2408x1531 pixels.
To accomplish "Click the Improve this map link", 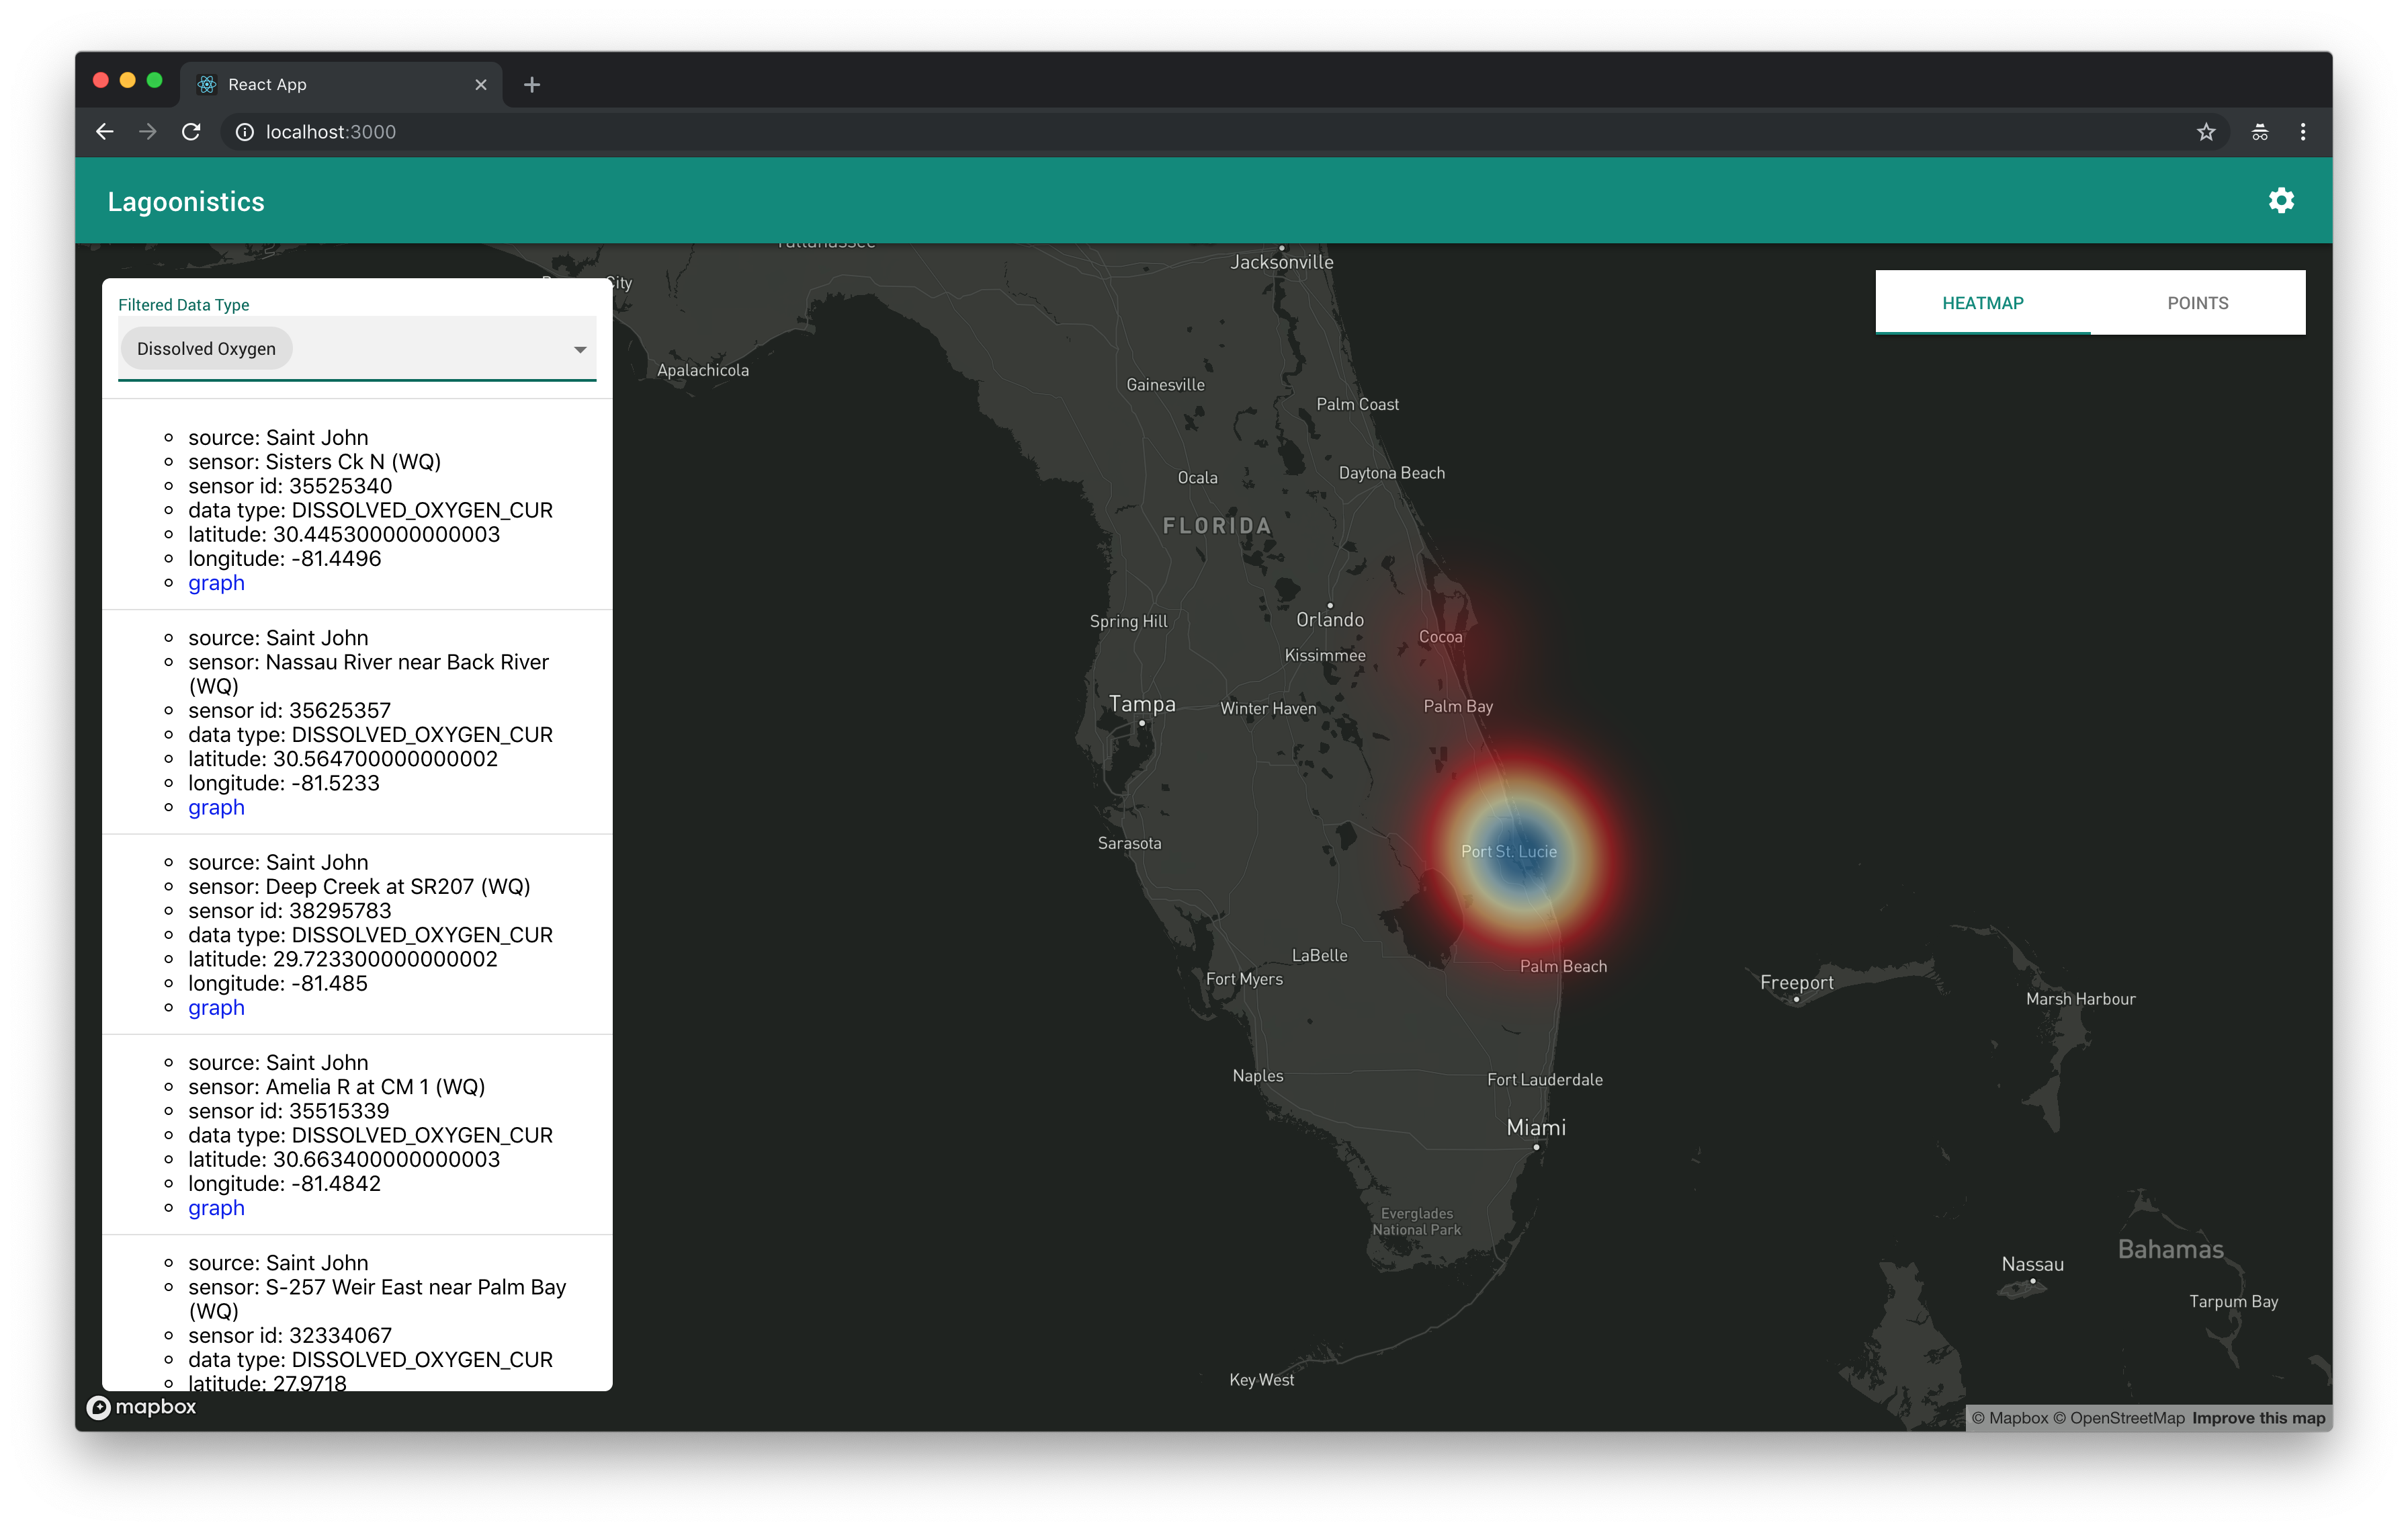I will [2258, 1418].
